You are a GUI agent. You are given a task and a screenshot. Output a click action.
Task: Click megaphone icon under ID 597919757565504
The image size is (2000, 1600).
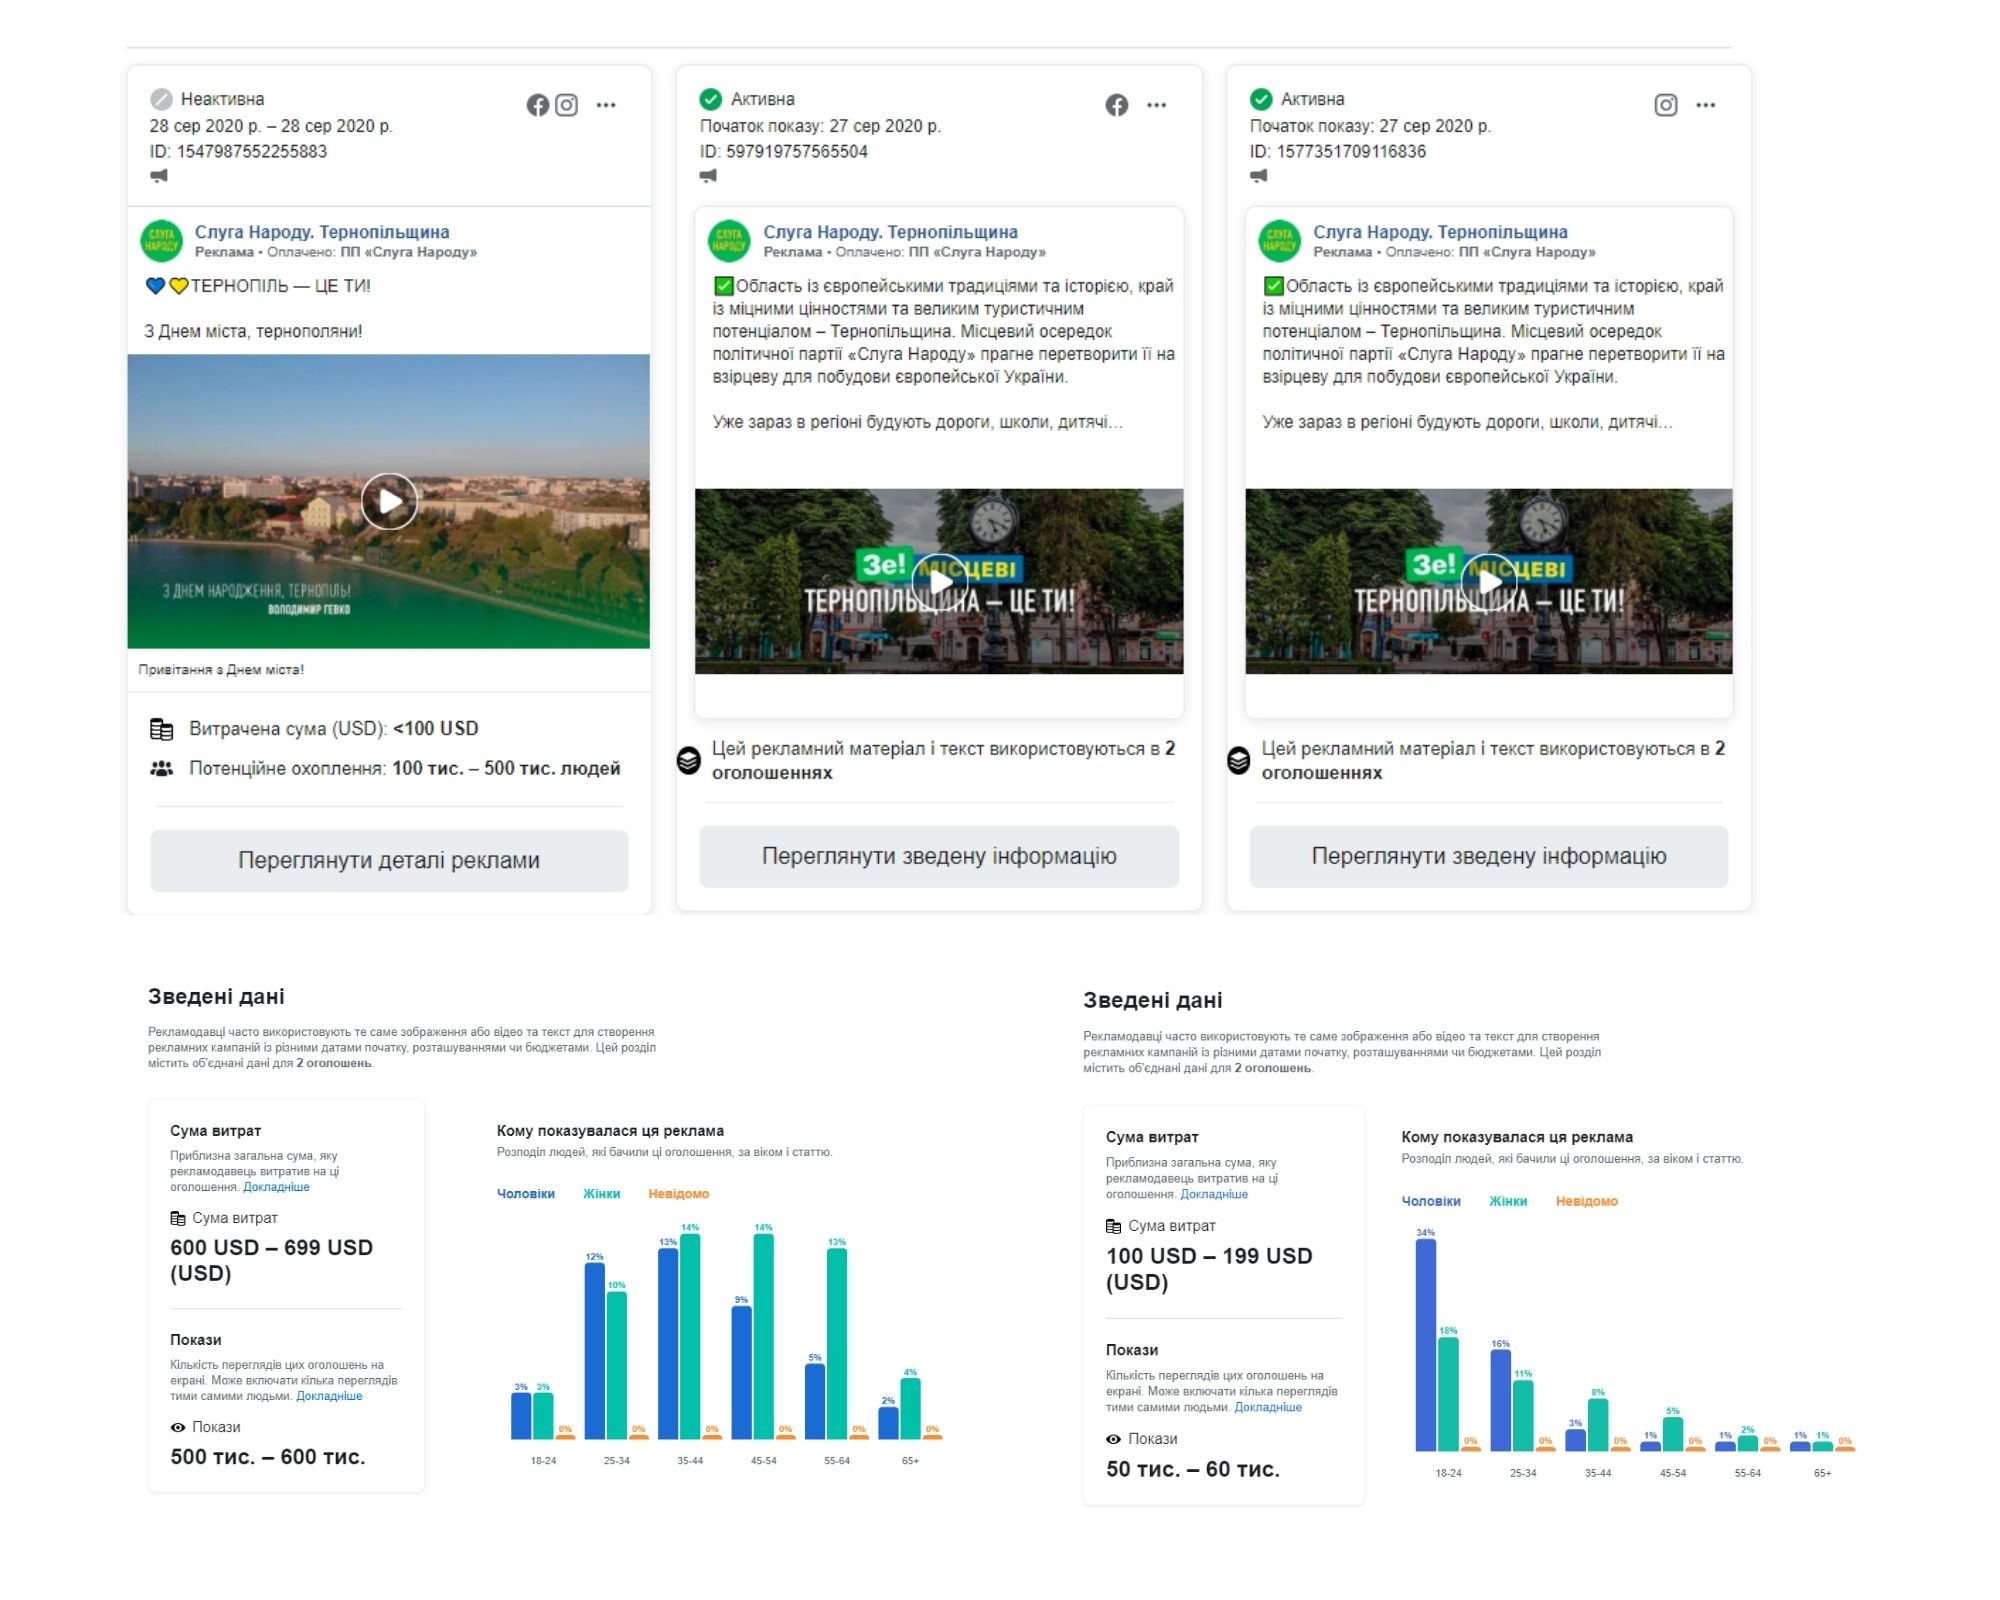tap(709, 176)
